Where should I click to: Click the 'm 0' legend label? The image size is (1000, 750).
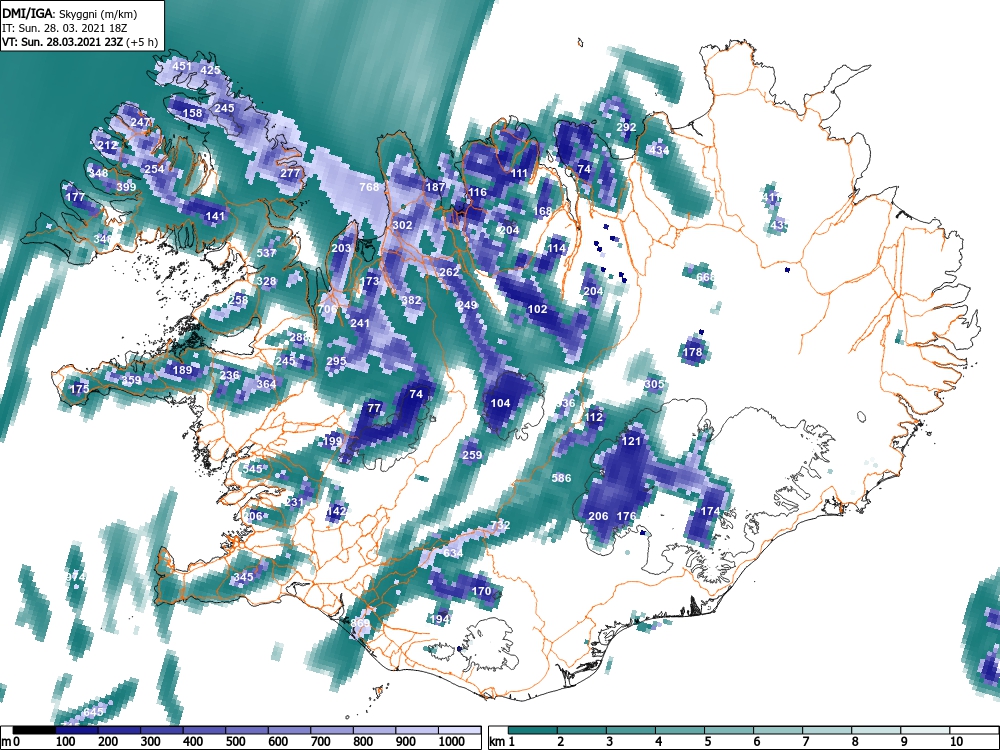click(11, 742)
